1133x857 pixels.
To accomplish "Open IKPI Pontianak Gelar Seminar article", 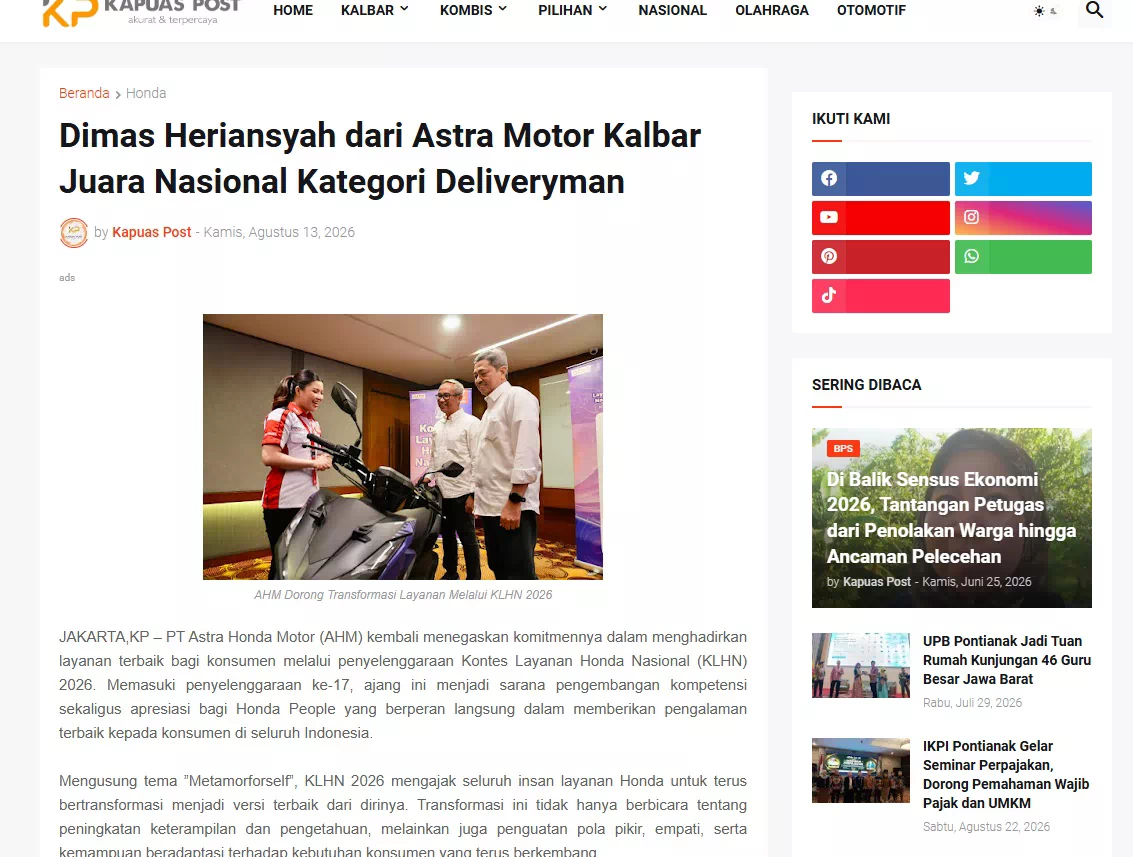I will pyautogui.click(x=1006, y=774).
